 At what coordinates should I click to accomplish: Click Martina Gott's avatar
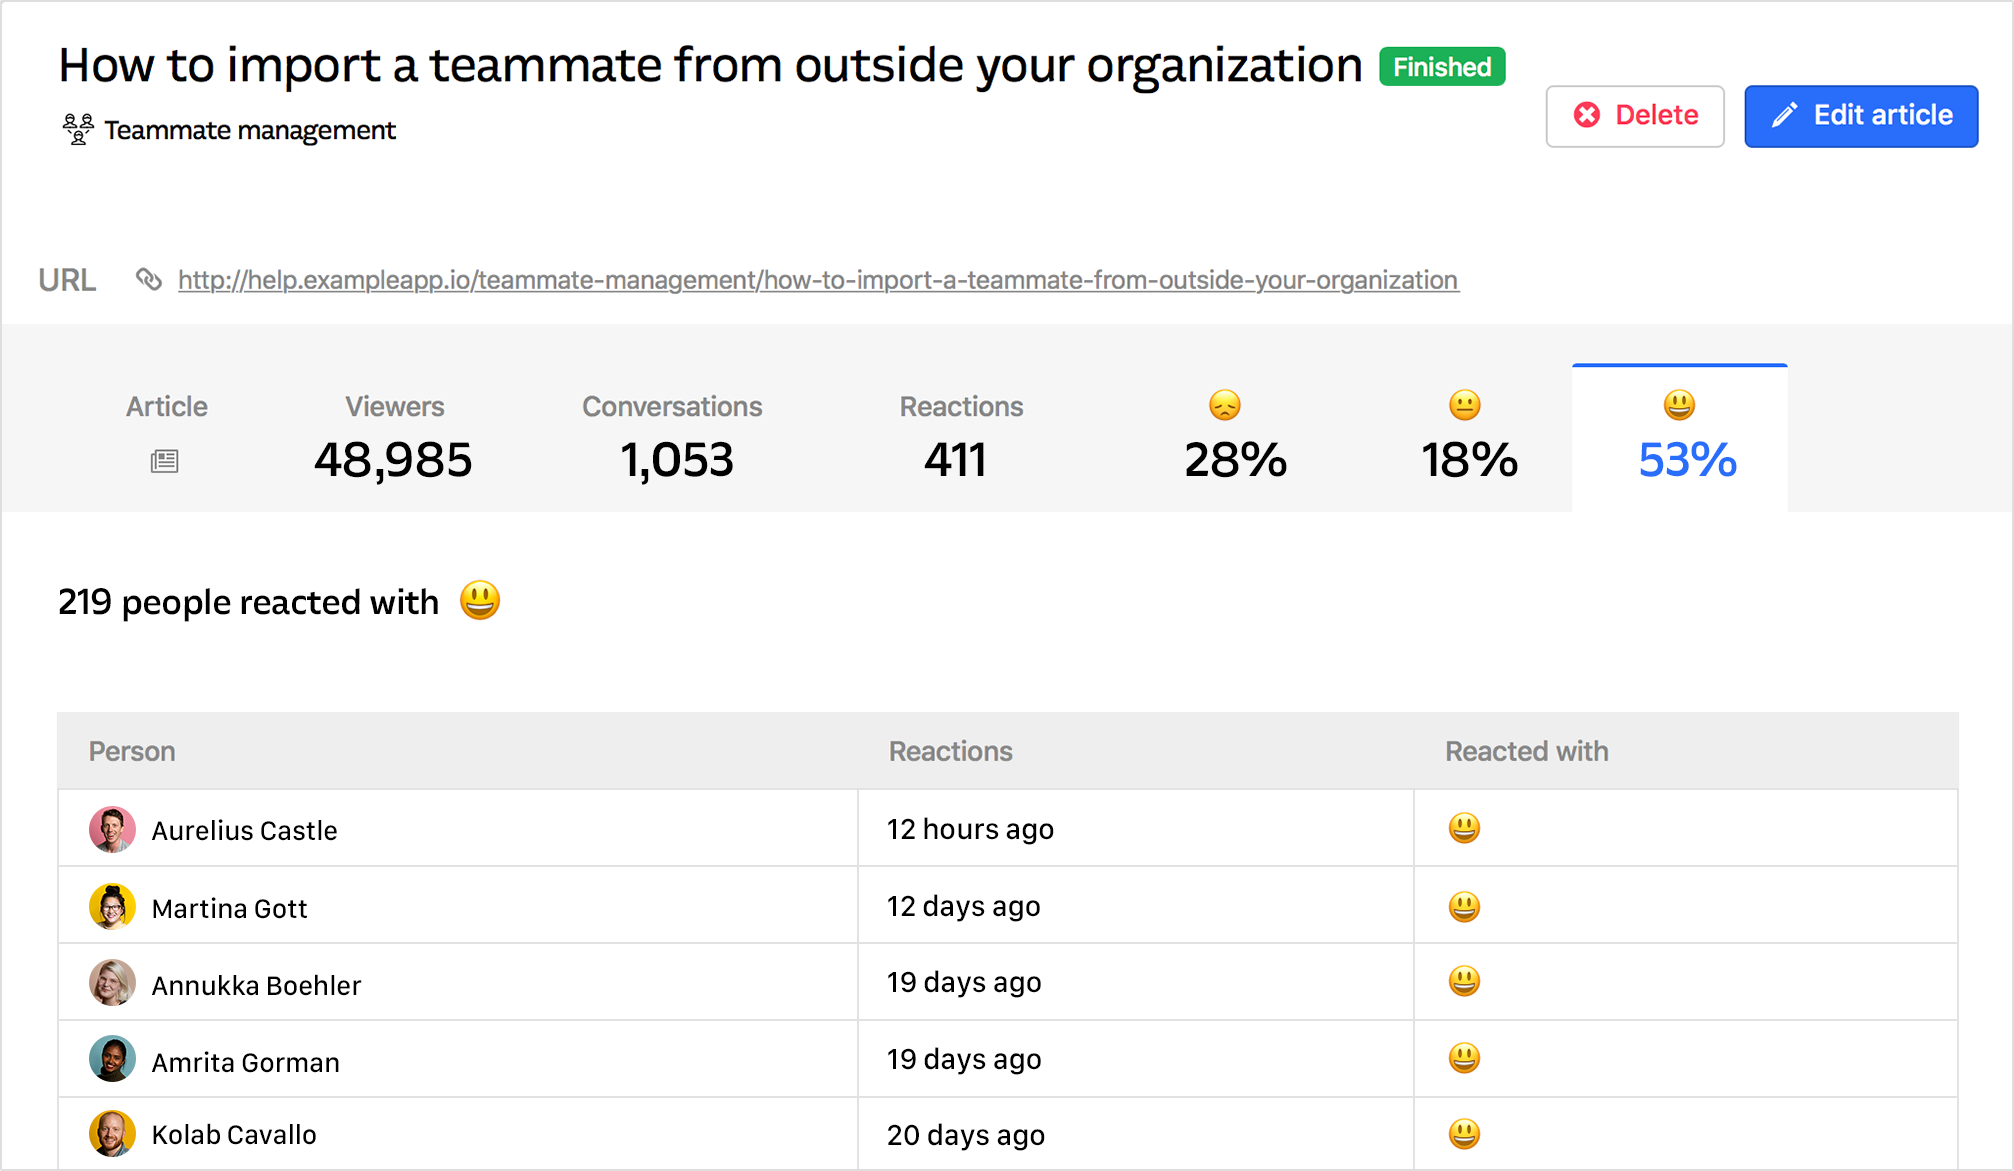point(112,907)
